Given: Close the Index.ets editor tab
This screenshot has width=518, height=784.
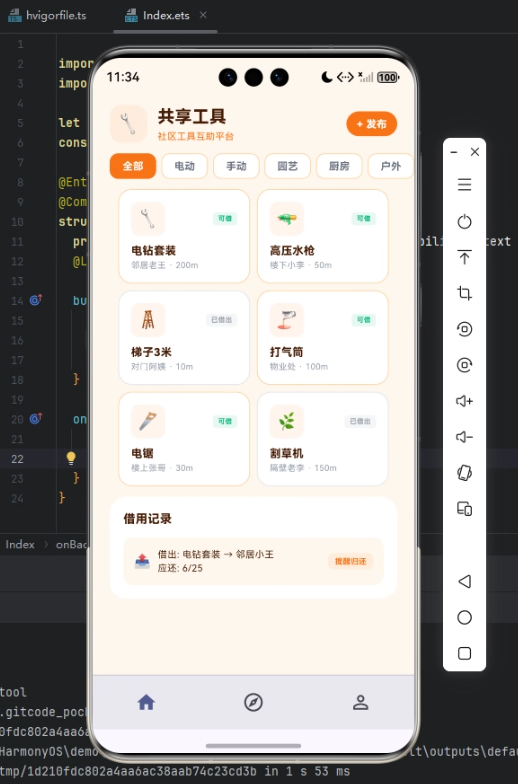Looking at the screenshot, I should point(203,15).
